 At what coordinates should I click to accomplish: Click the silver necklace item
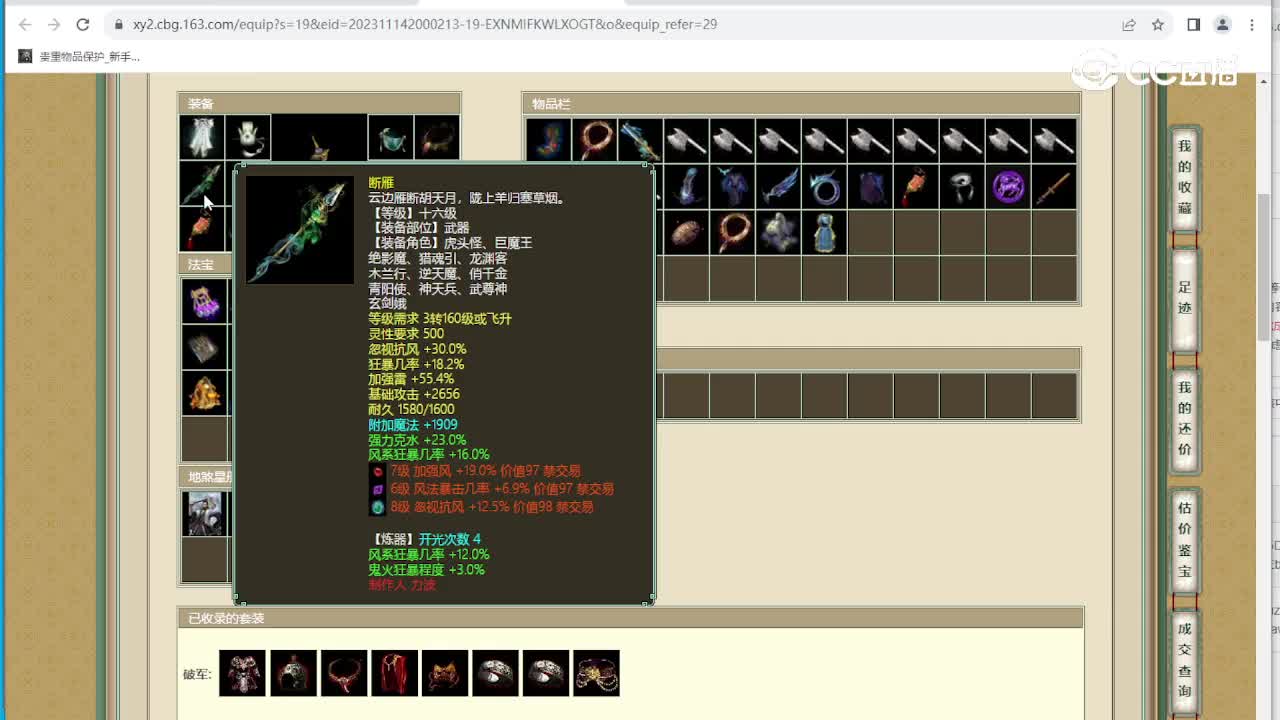click(962, 186)
